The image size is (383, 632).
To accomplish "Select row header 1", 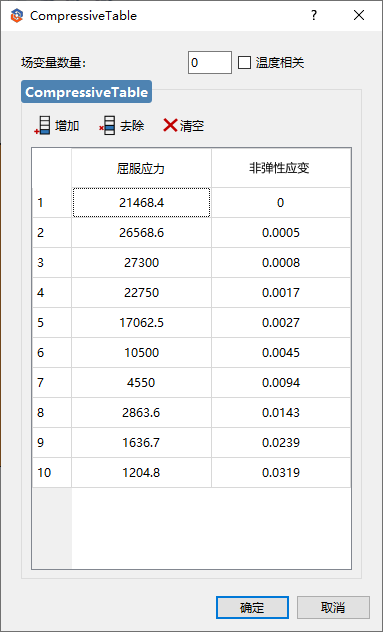I will tap(52, 202).
